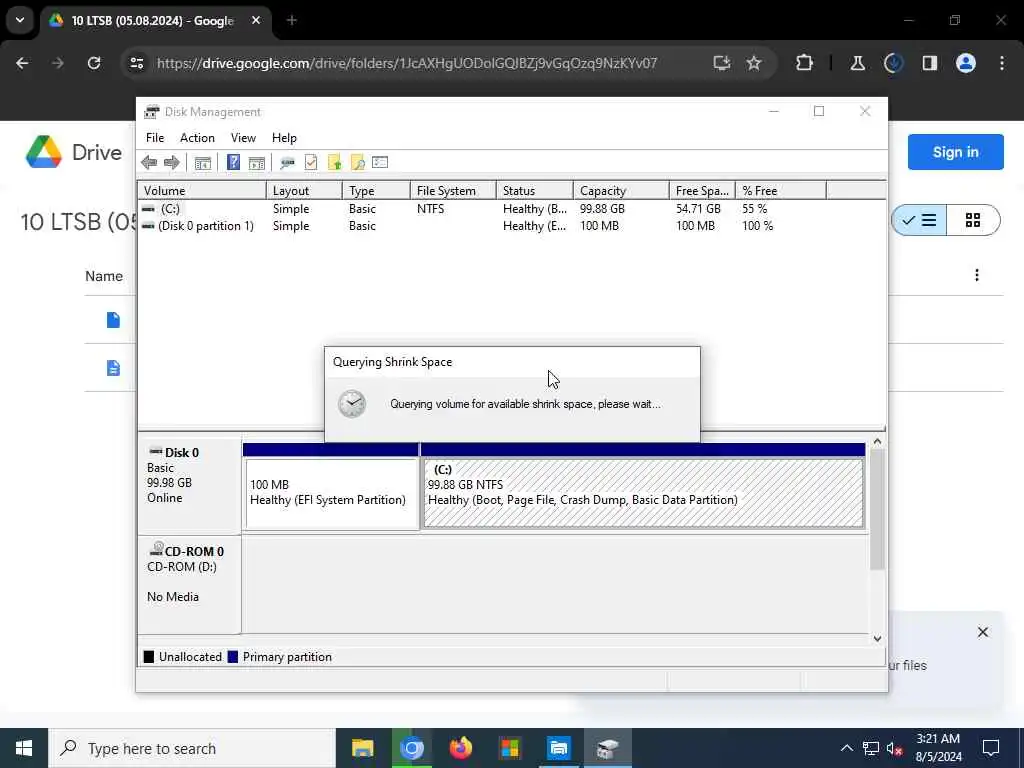The image size is (1024, 768).
Task: Click the yellow folder with magnifier icon
Action: [x=357, y=163]
